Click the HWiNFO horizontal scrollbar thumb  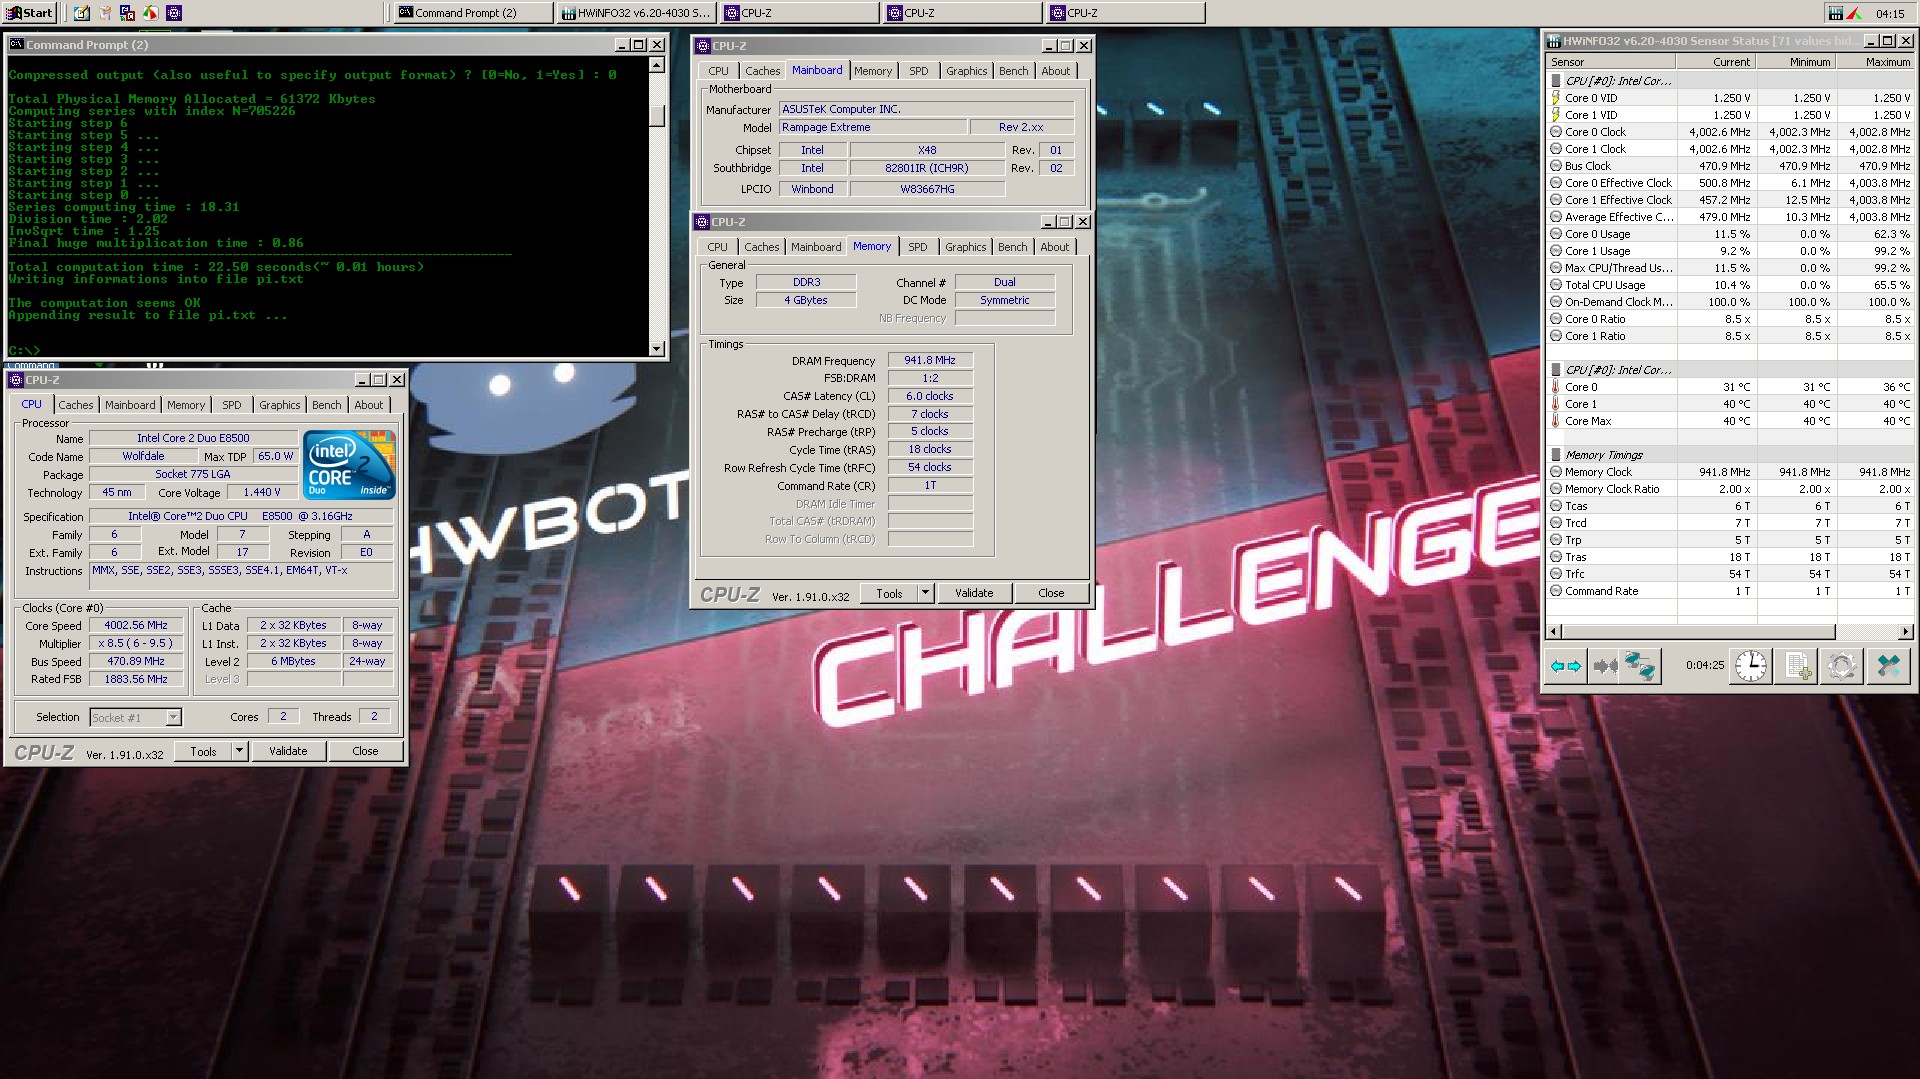point(1698,632)
